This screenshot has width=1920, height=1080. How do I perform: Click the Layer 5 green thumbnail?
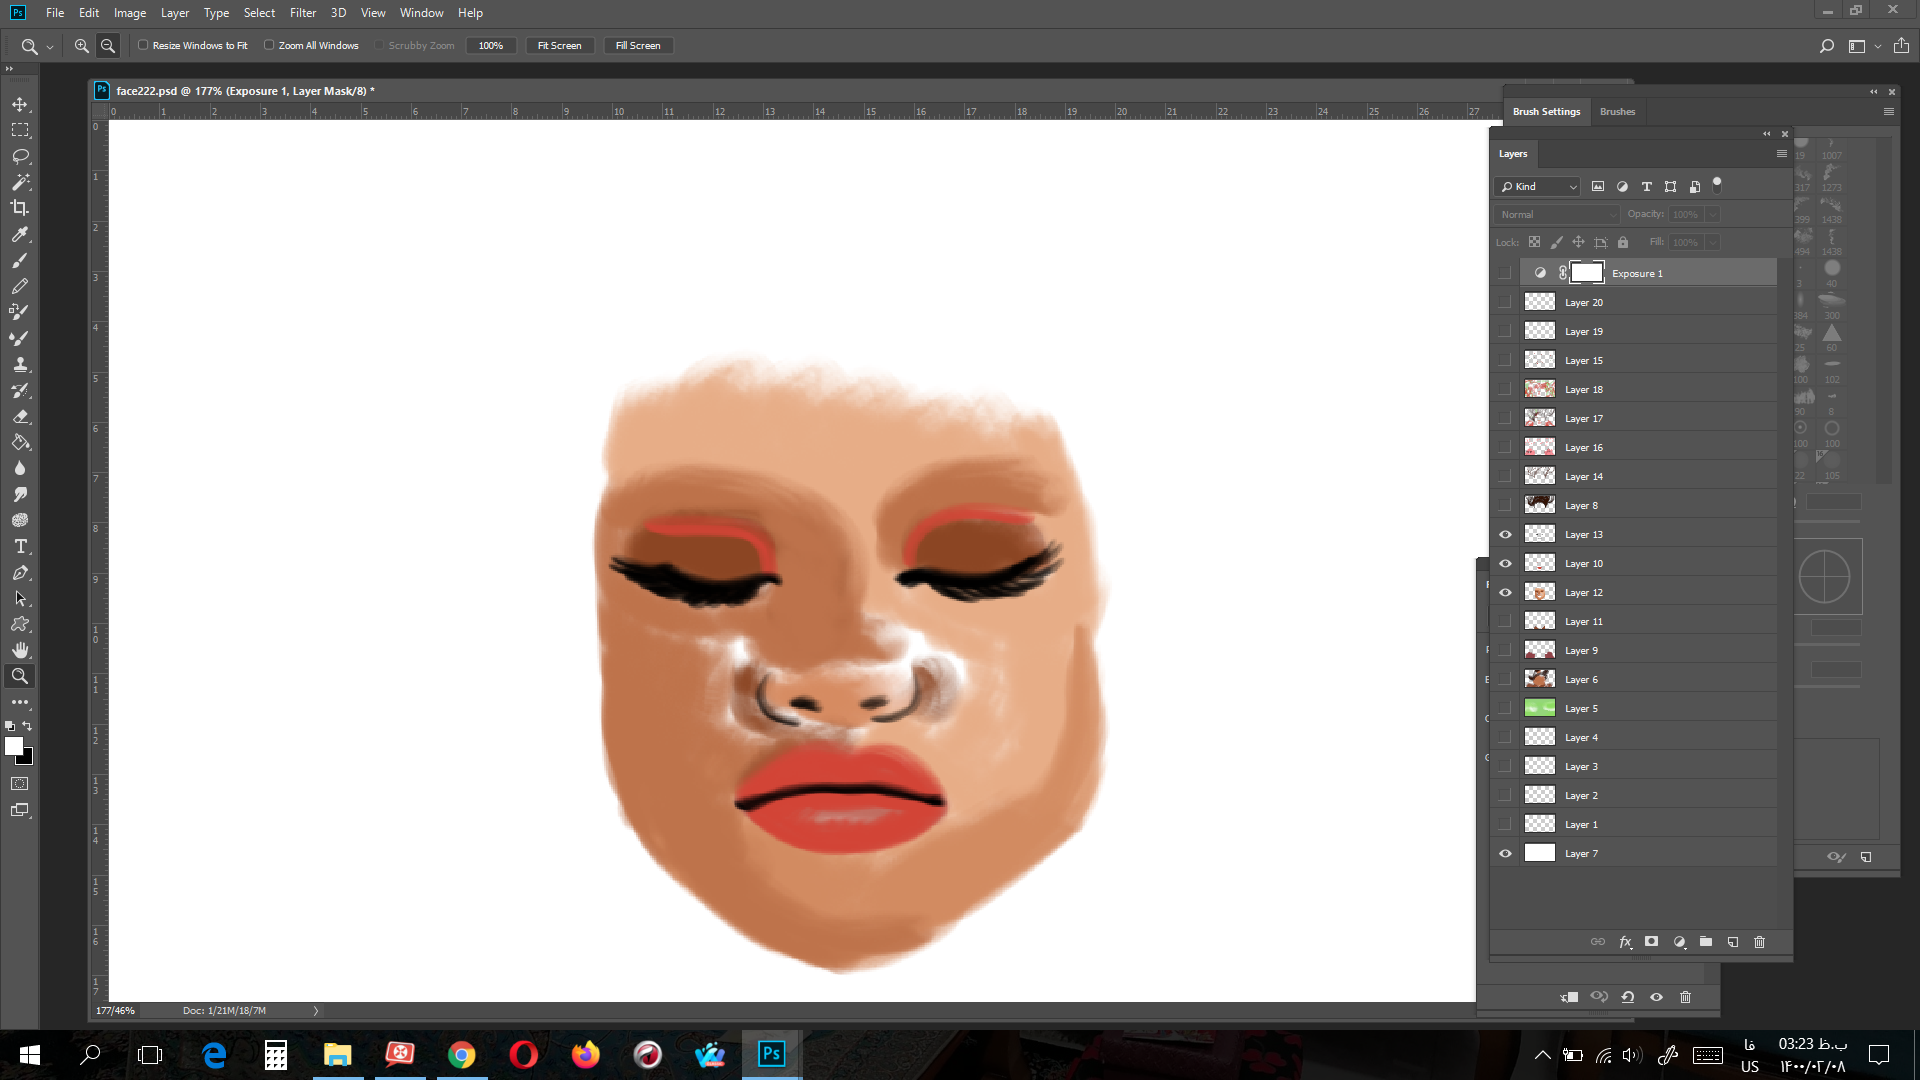coord(1539,709)
